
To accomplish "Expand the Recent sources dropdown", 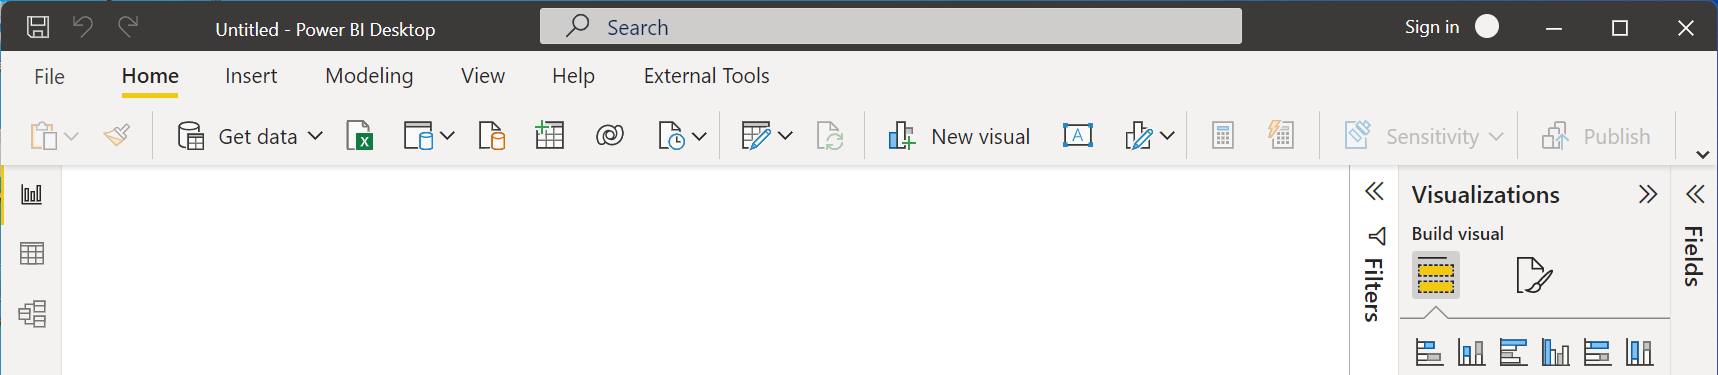I will [x=699, y=136].
